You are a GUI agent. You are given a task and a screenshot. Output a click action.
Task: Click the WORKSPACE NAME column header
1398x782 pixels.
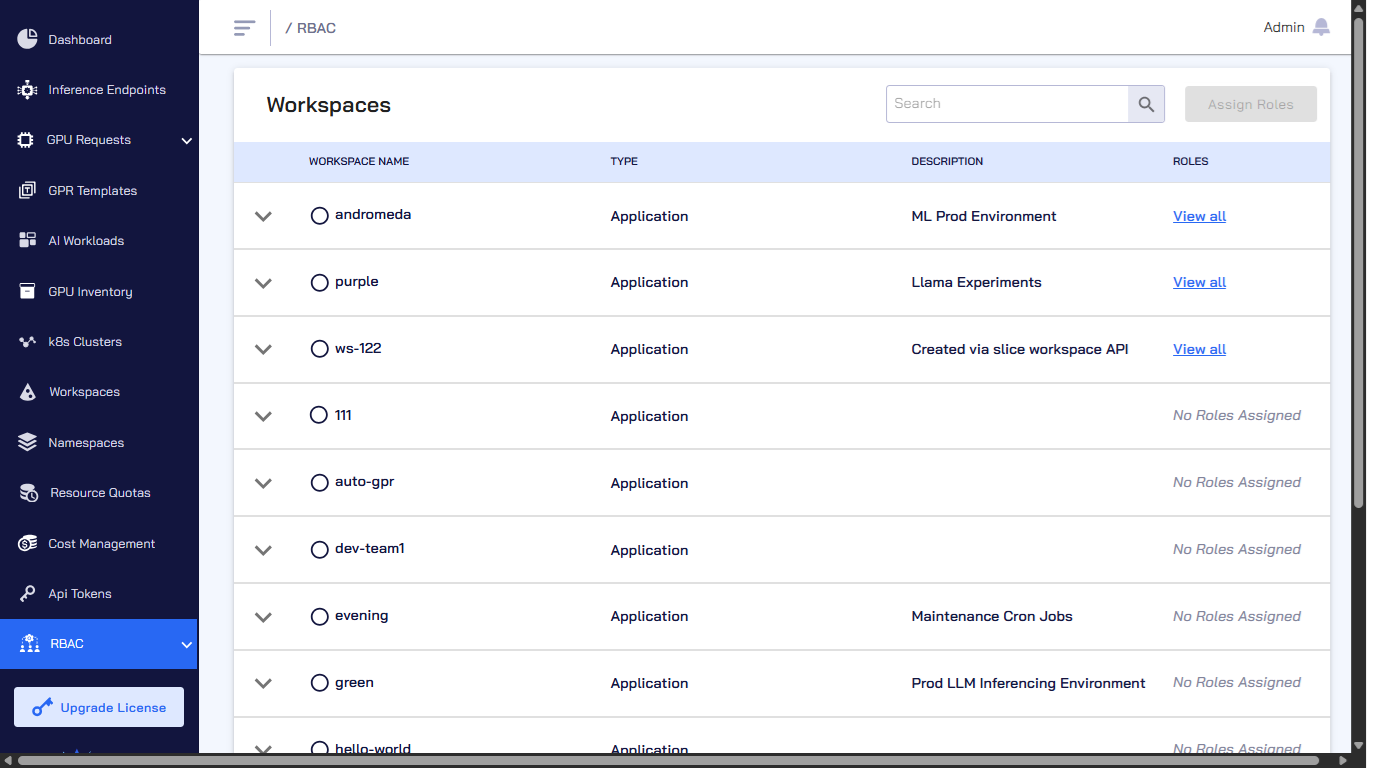click(359, 161)
